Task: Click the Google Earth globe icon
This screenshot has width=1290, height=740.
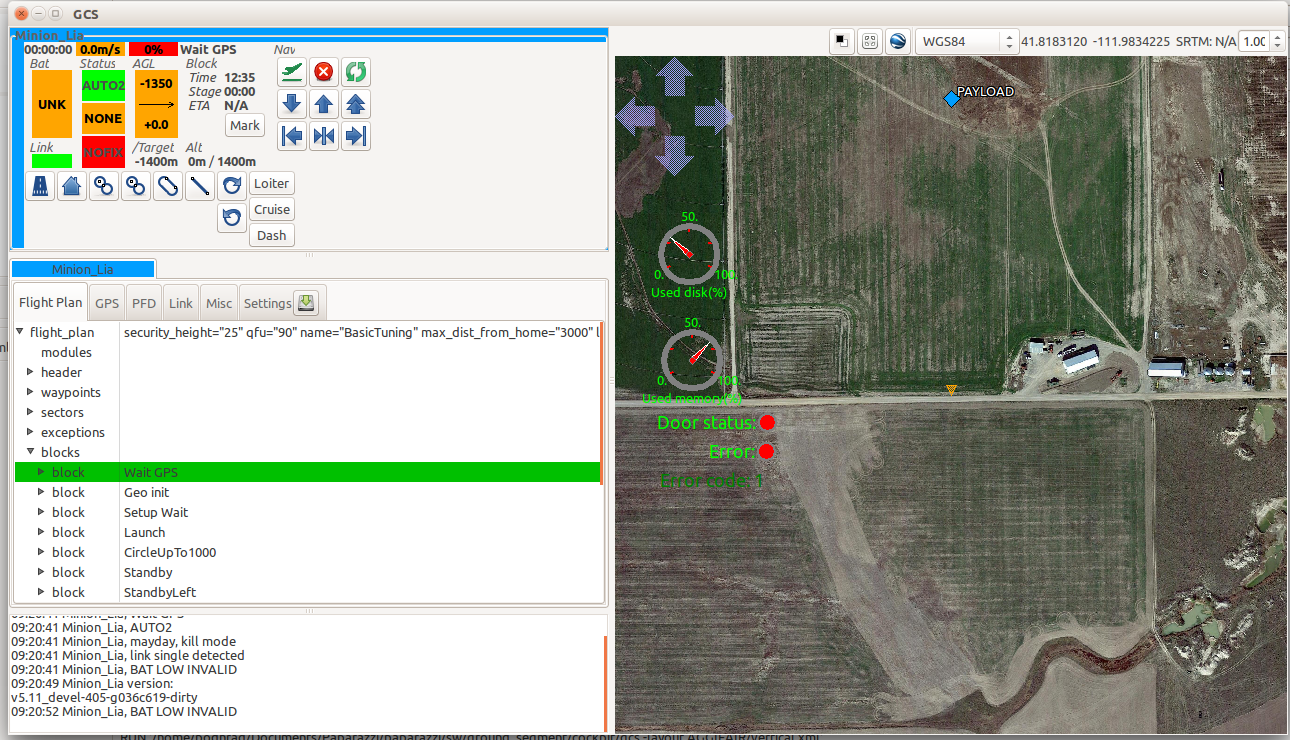Action: coord(898,41)
